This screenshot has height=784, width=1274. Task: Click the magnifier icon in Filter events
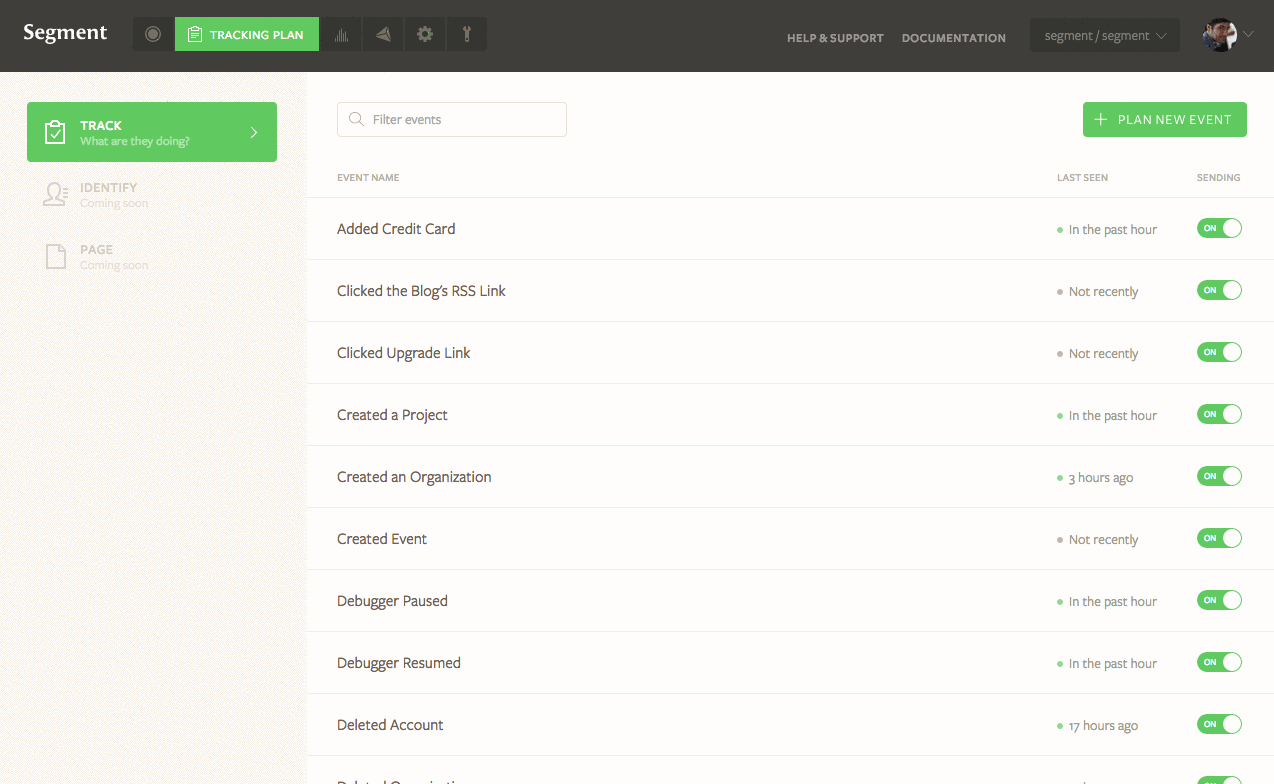(355, 119)
